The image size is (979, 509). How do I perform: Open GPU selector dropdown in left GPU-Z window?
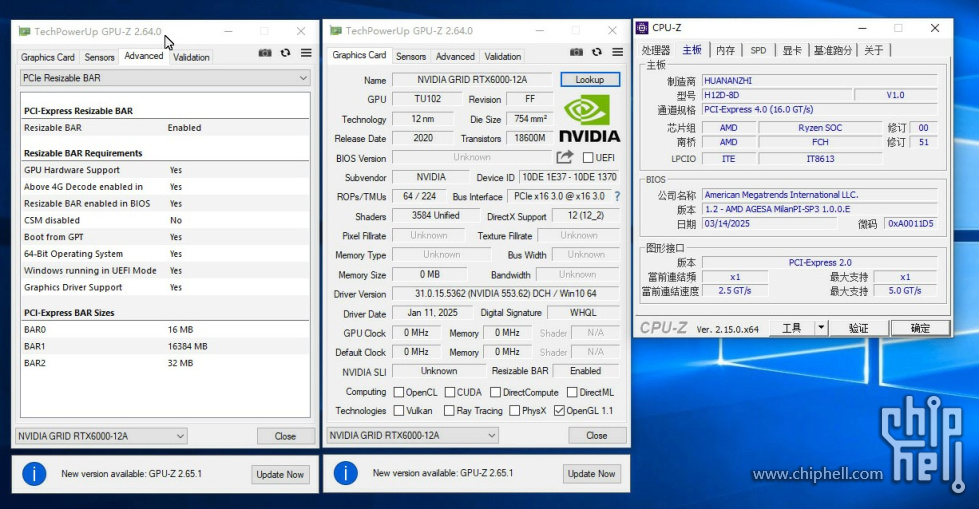coord(101,436)
